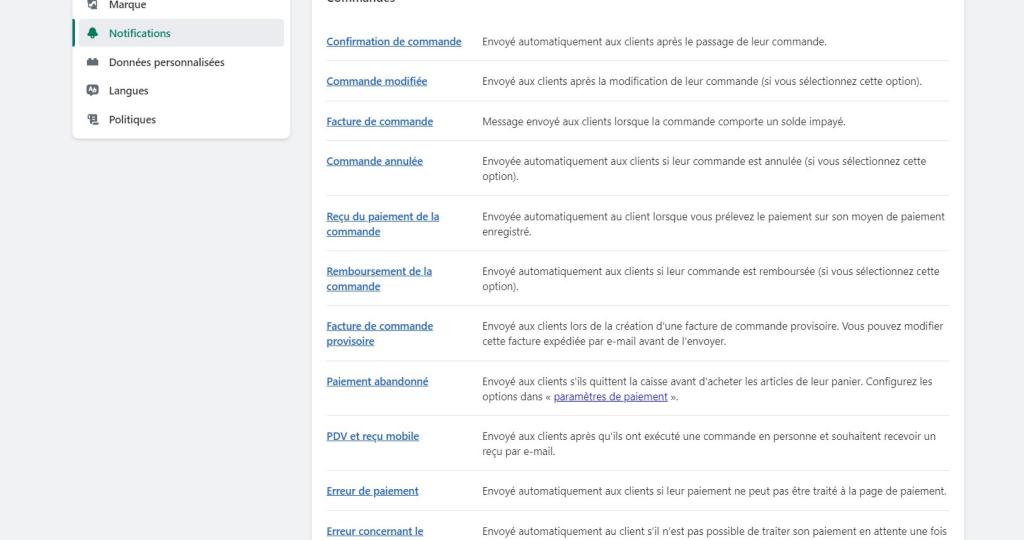Open Facture de commande provisoire link
This screenshot has height=540, width=1024.
pyautogui.click(x=379, y=334)
